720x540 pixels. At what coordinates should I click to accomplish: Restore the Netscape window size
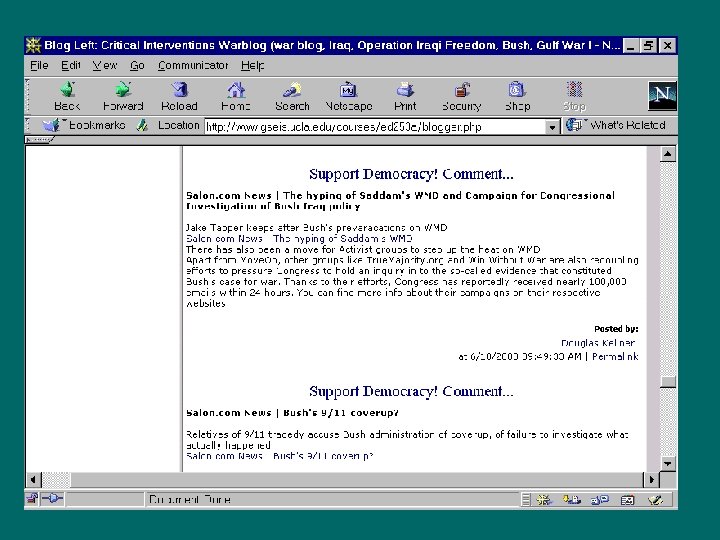point(649,45)
